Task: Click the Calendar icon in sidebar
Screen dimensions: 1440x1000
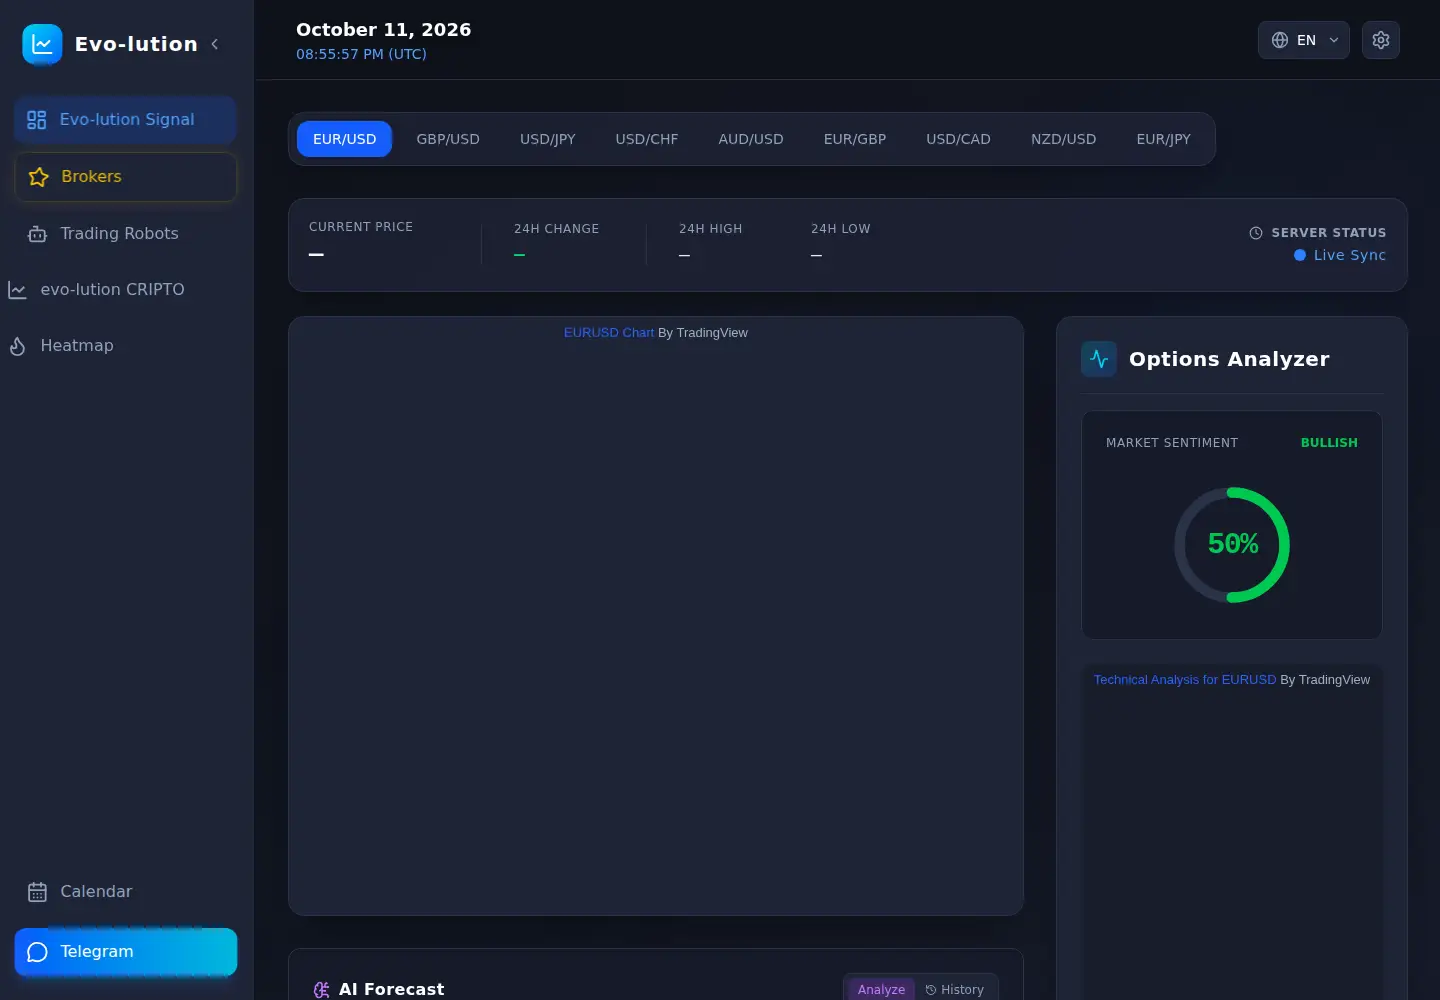Action: tap(38, 892)
